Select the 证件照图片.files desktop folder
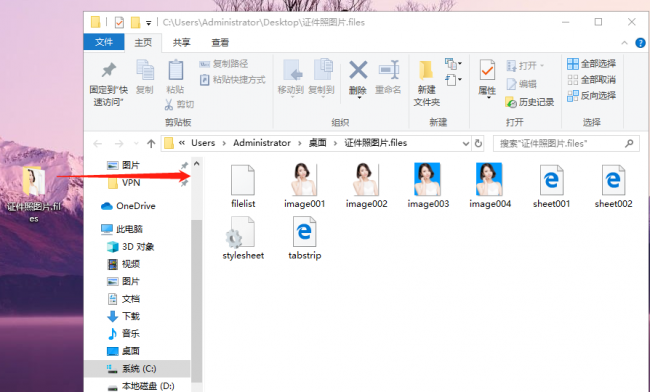This screenshot has height=392, width=650. click(x=34, y=195)
